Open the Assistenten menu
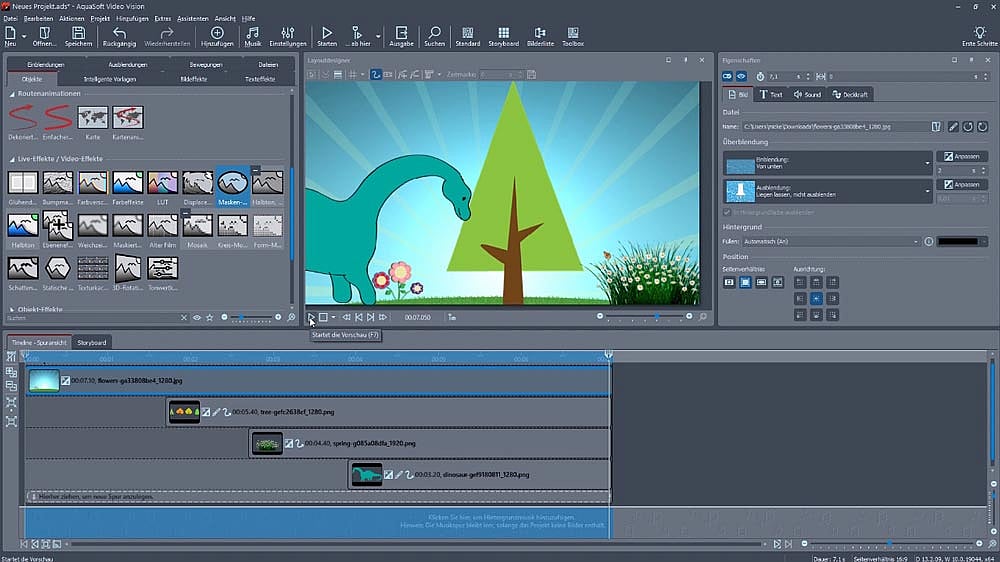Image resolution: width=1000 pixels, height=562 pixels. tap(193, 18)
